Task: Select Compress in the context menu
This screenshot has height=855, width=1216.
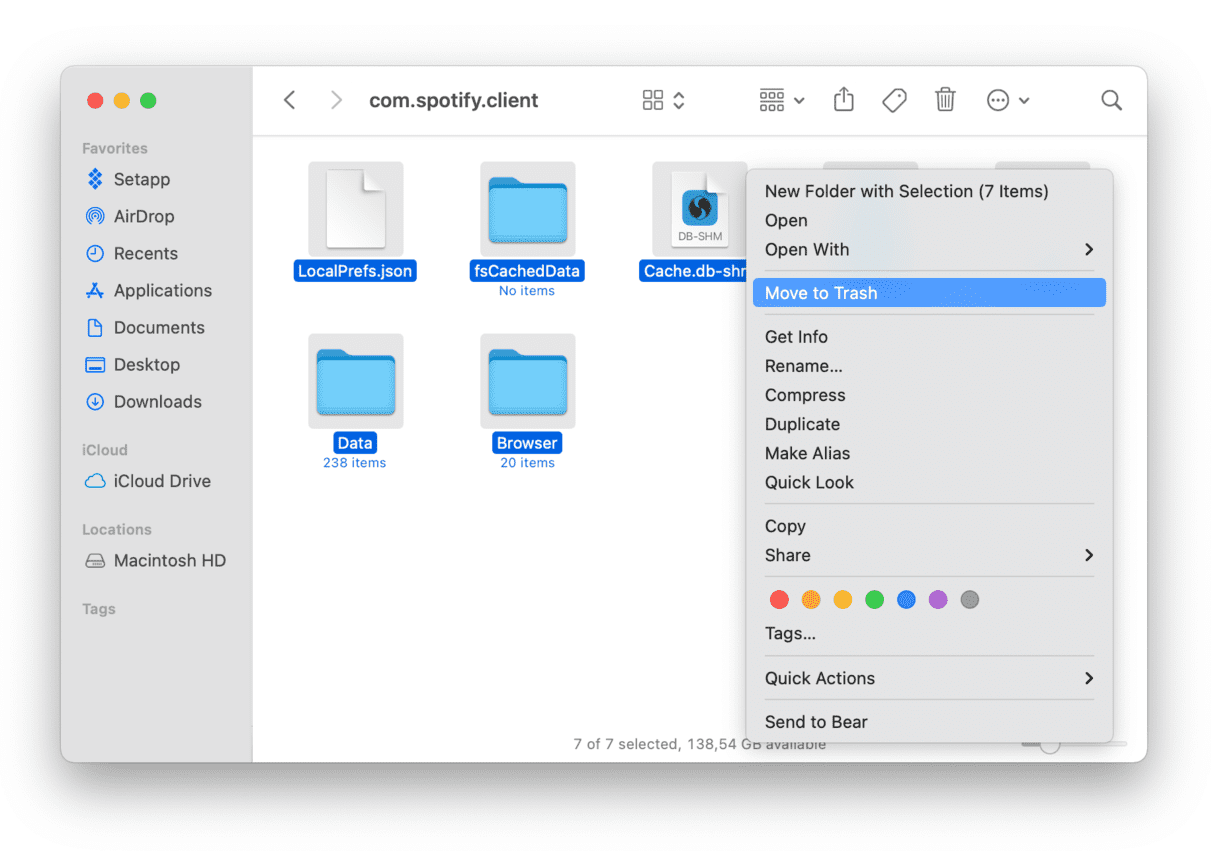Action: pos(805,395)
